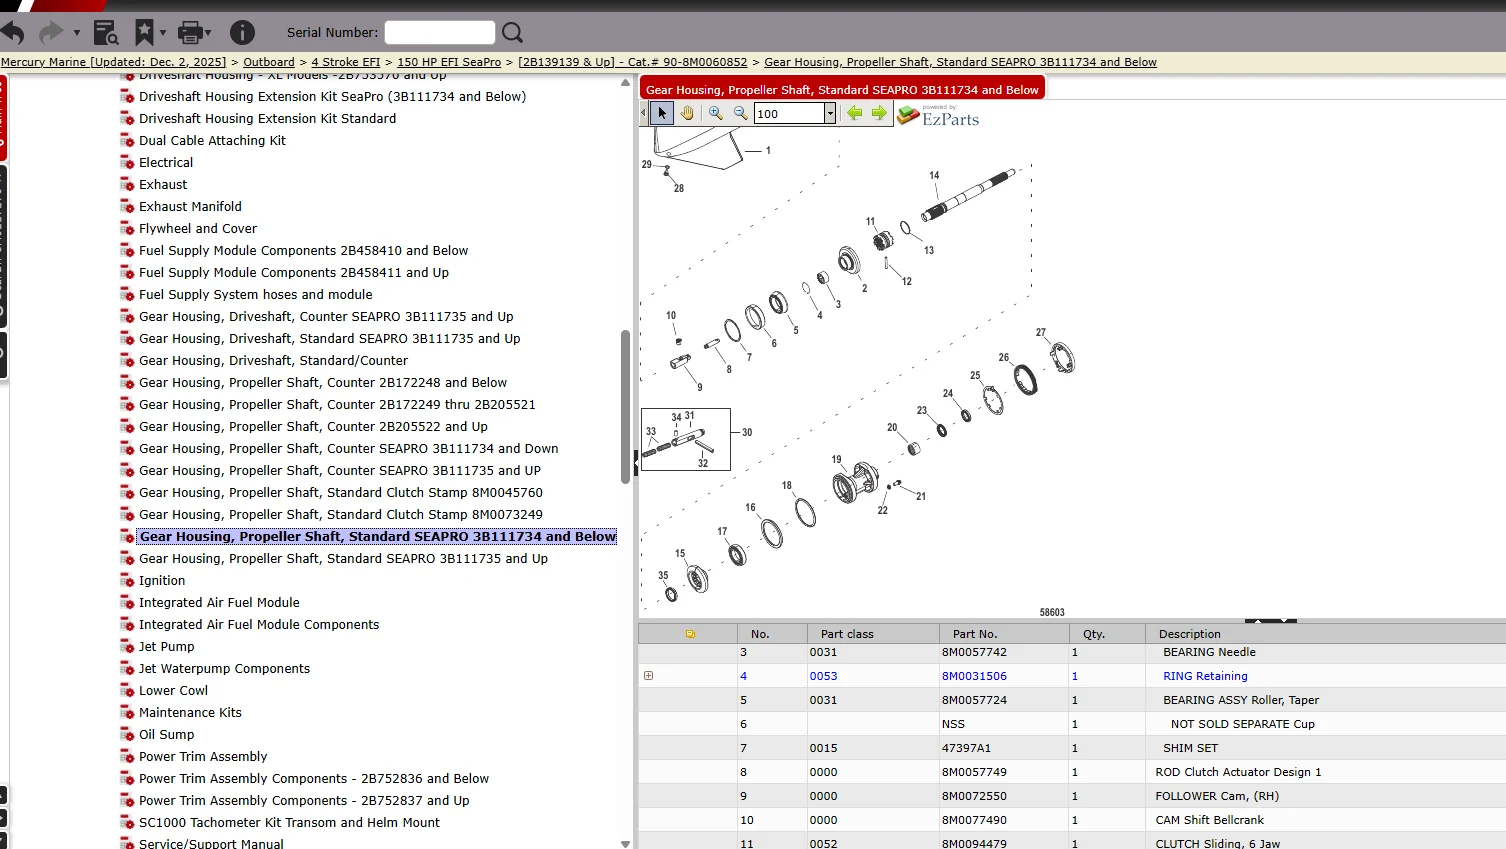Click the boxed sub-assembly 30 in diagram
This screenshot has height=849, width=1506.
coord(686,439)
